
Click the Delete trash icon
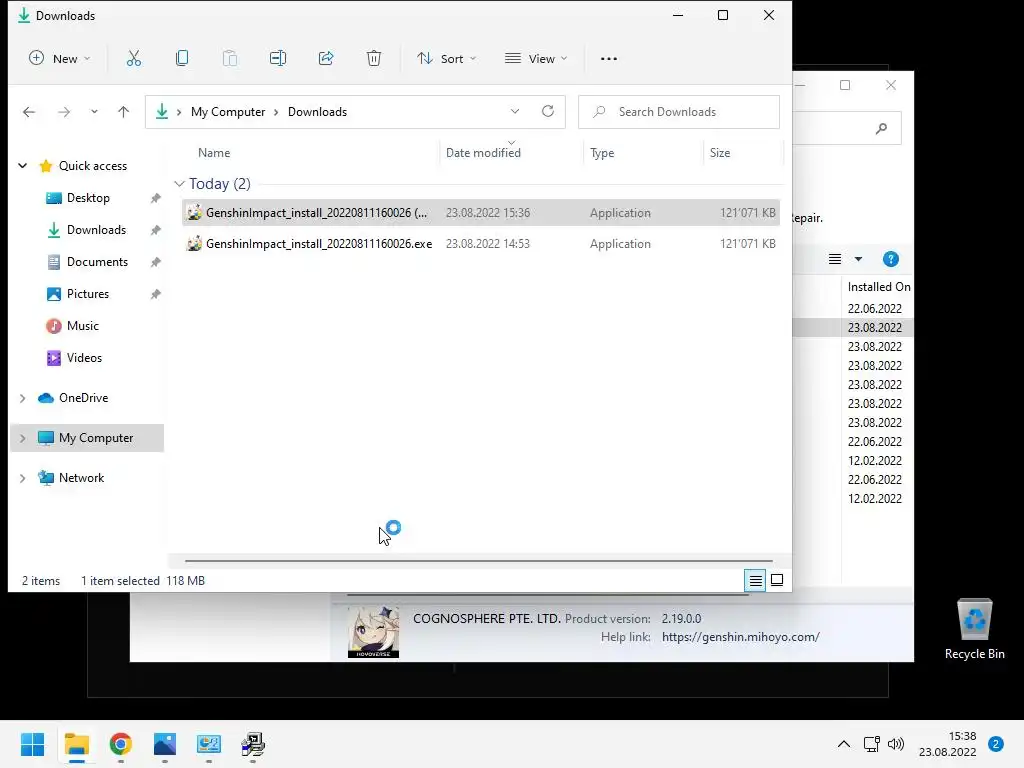374,59
